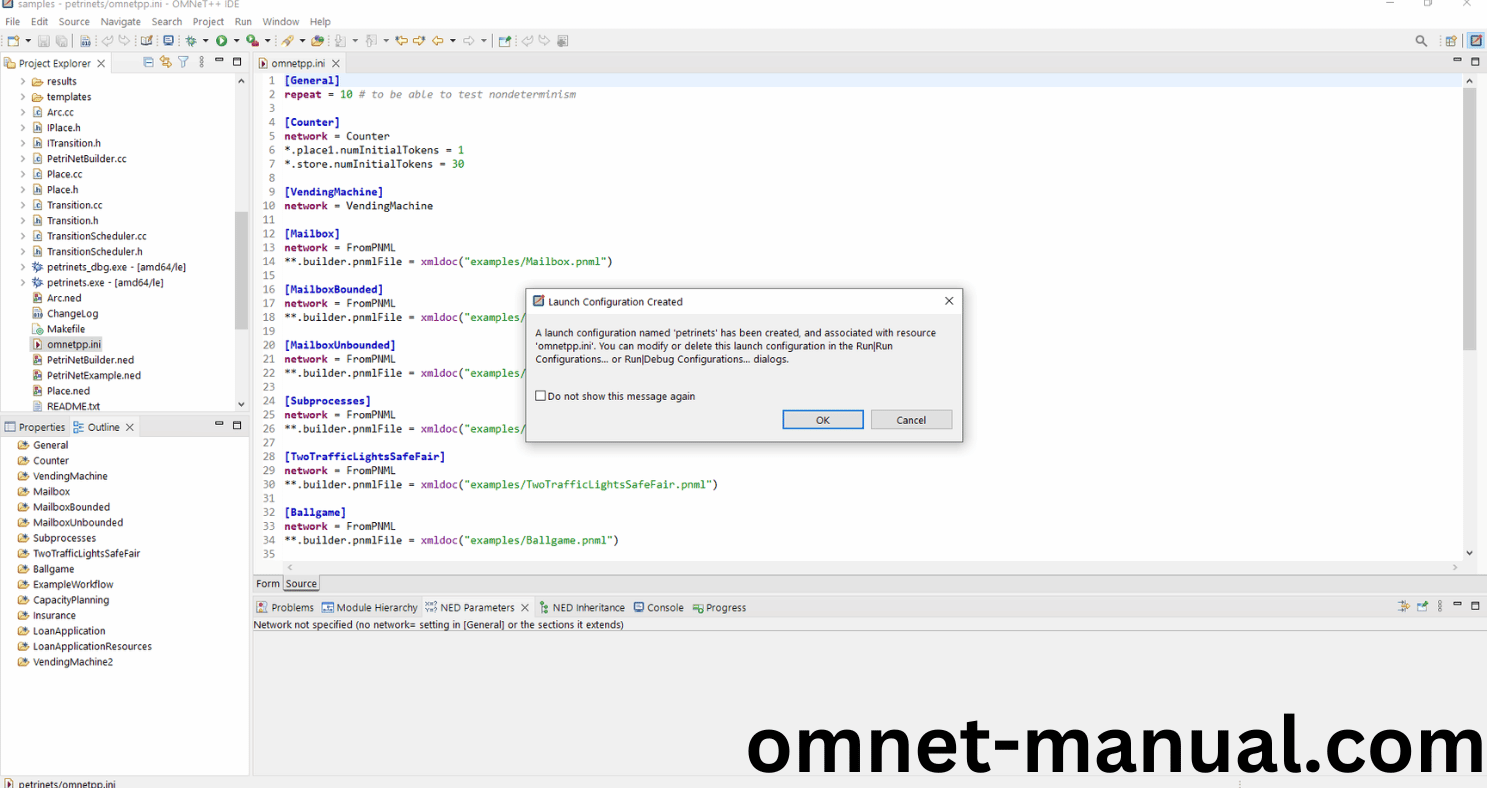Select VendingMachine in the Outline panel
The width and height of the screenshot is (1487, 788).
click(x=70, y=476)
